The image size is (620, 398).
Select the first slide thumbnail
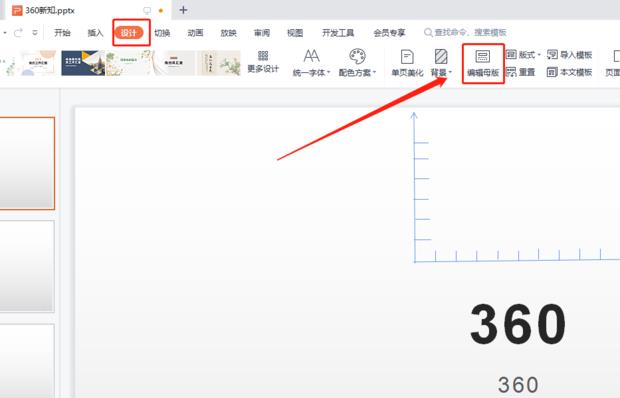tap(27, 163)
